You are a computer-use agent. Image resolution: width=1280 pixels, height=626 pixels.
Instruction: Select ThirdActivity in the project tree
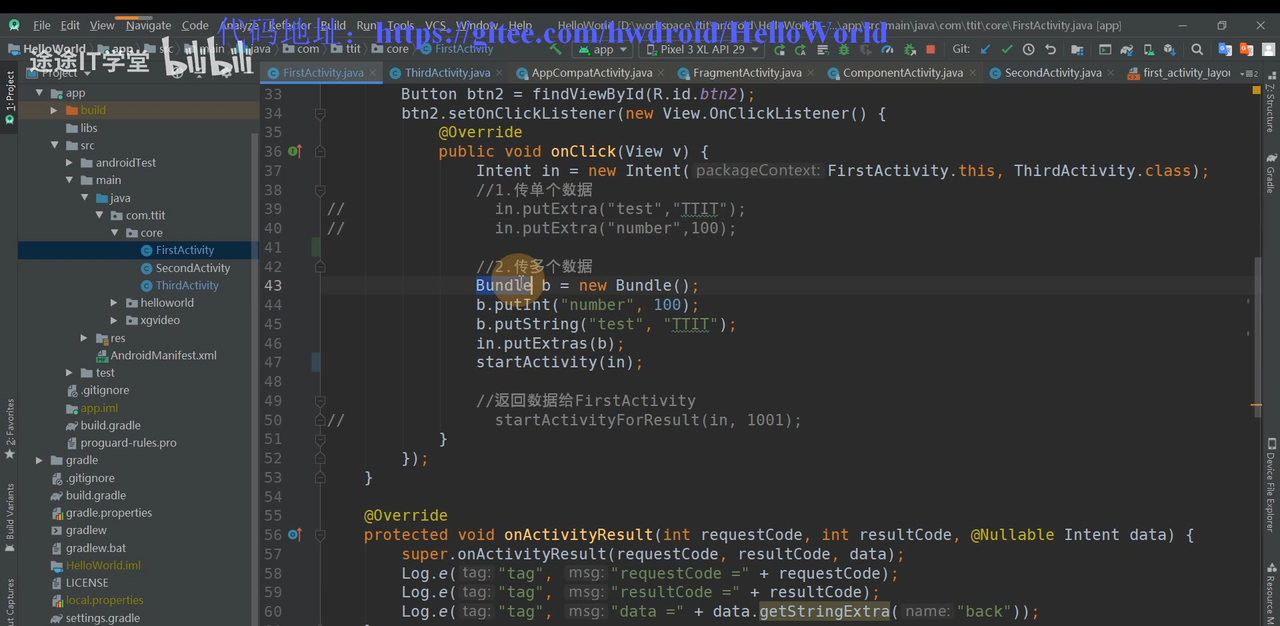187,285
